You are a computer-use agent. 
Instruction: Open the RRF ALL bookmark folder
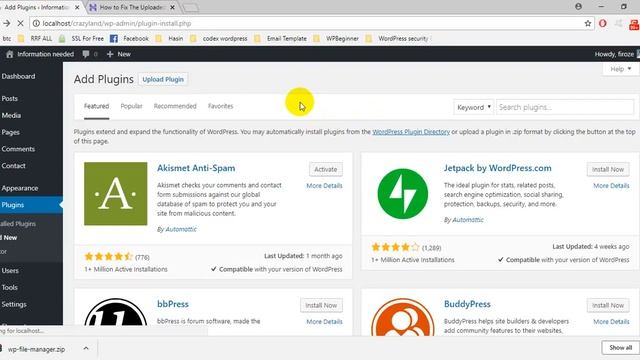tap(35, 38)
